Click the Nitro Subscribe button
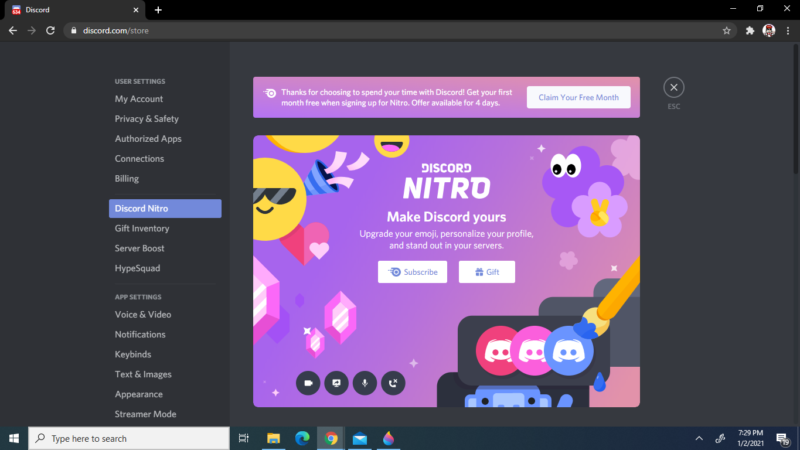The image size is (800, 450). click(412, 272)
